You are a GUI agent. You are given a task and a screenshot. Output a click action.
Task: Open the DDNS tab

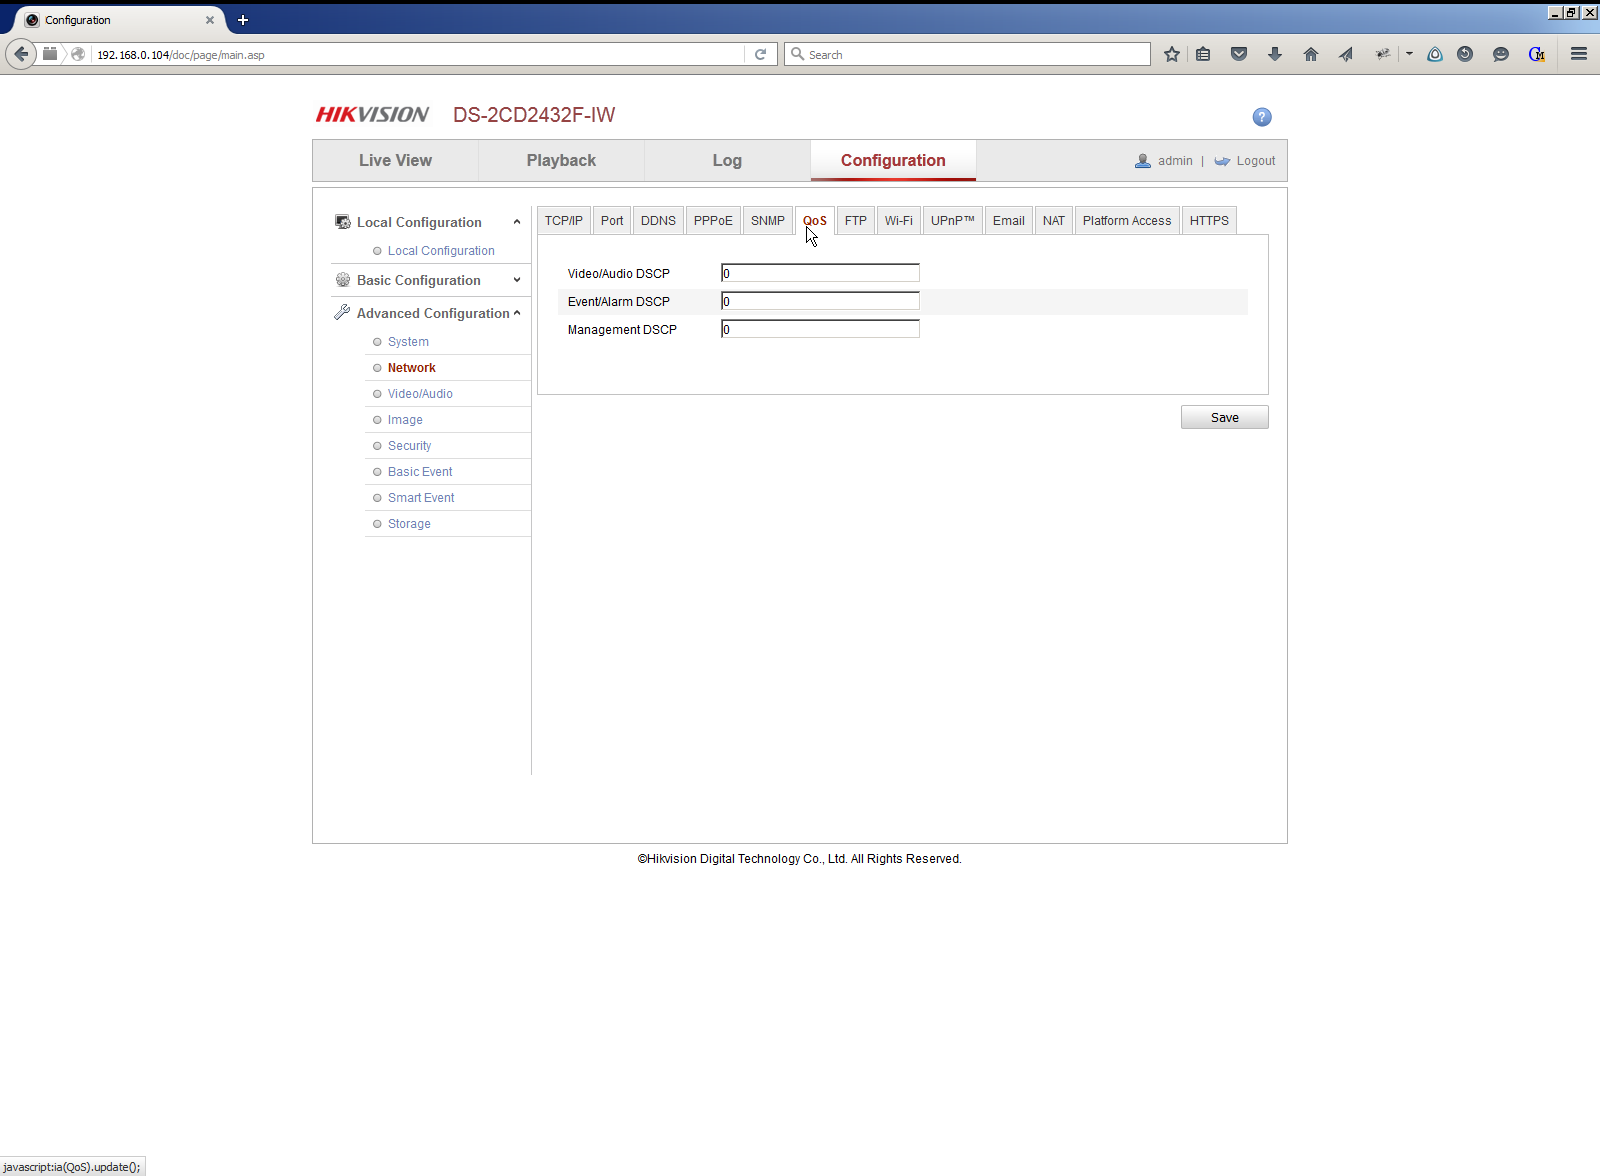658,221
